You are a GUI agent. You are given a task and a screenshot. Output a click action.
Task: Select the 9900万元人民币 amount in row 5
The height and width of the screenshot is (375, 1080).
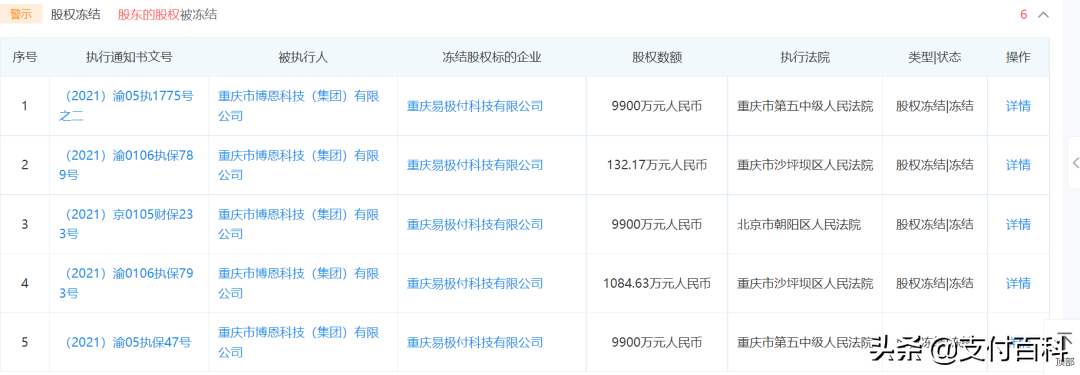click(656, 342)
